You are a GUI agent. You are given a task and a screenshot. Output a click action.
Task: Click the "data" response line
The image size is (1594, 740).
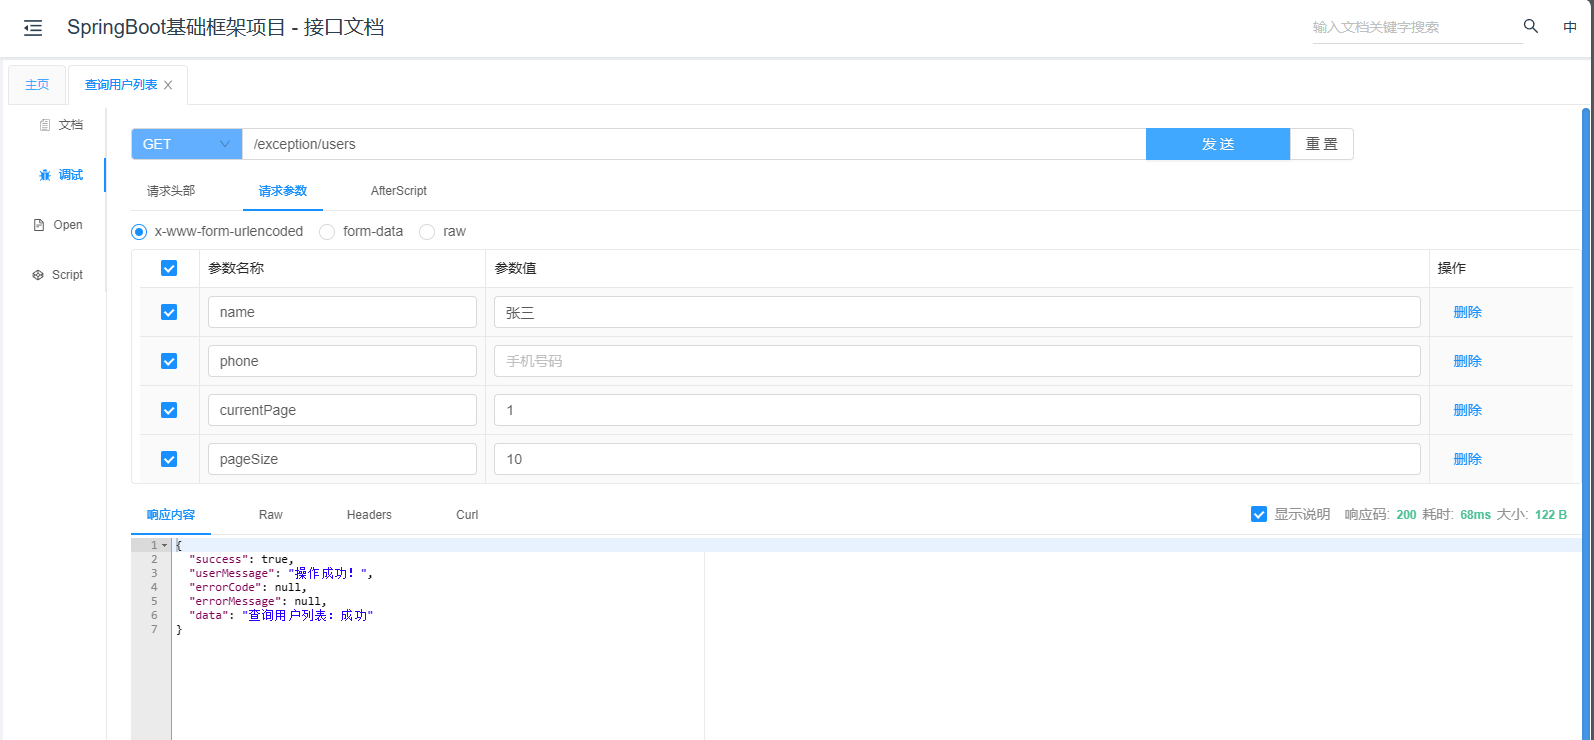pos(281,615)
